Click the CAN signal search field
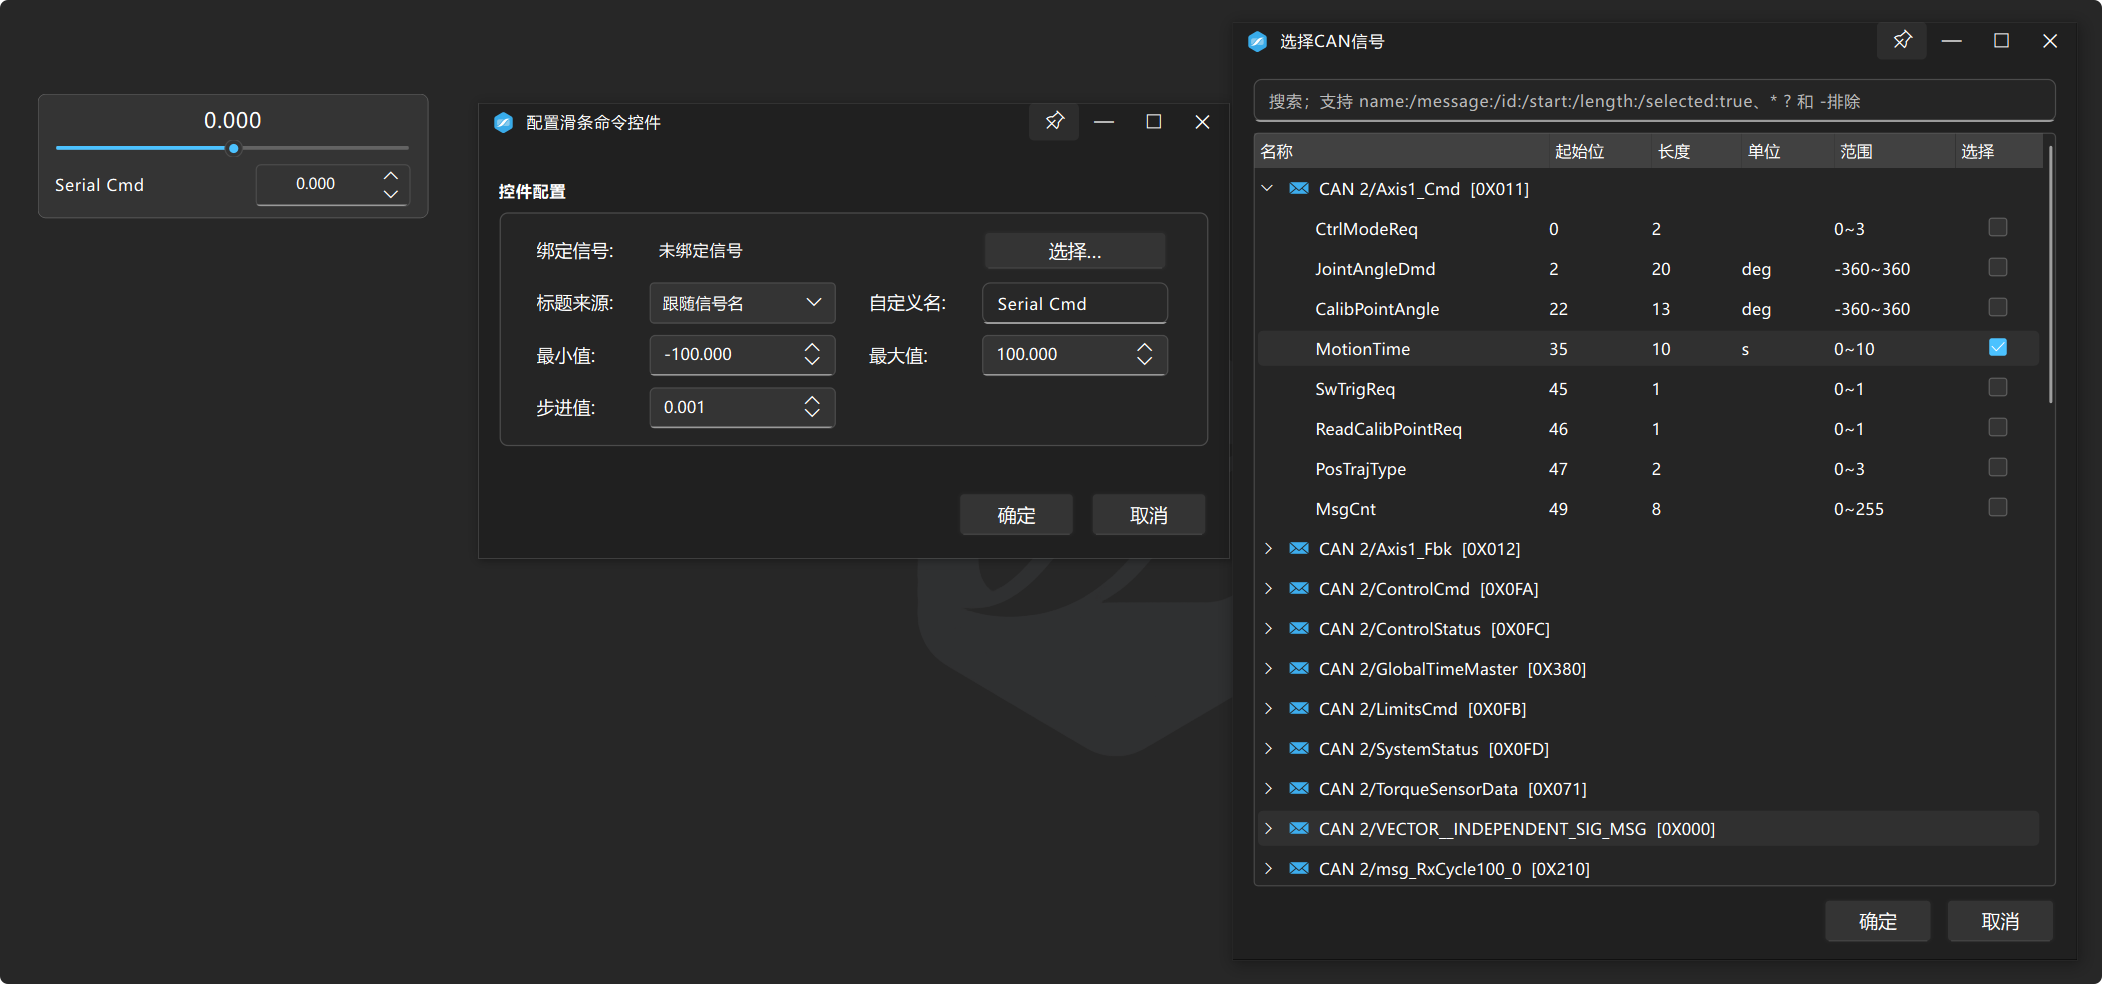This screenshot has height=984, width=2102. tap(1654, 101)
